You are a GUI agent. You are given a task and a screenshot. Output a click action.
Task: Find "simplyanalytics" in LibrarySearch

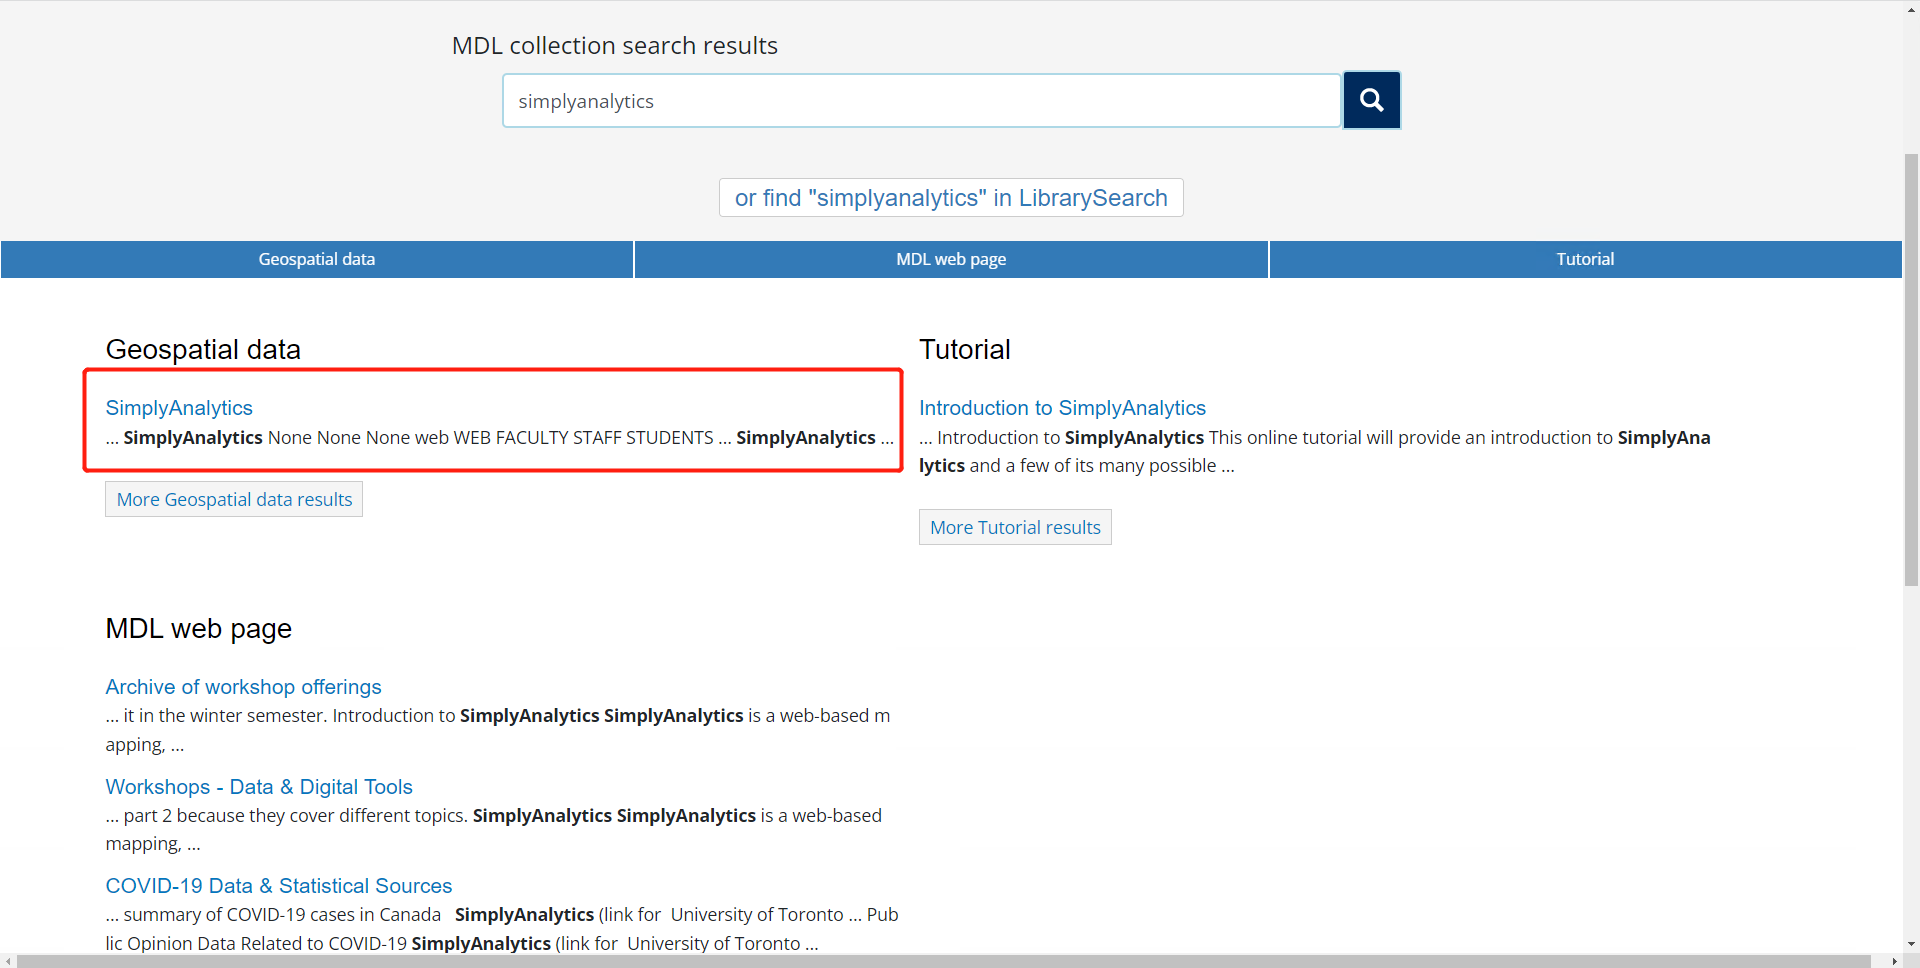(950, 197)
